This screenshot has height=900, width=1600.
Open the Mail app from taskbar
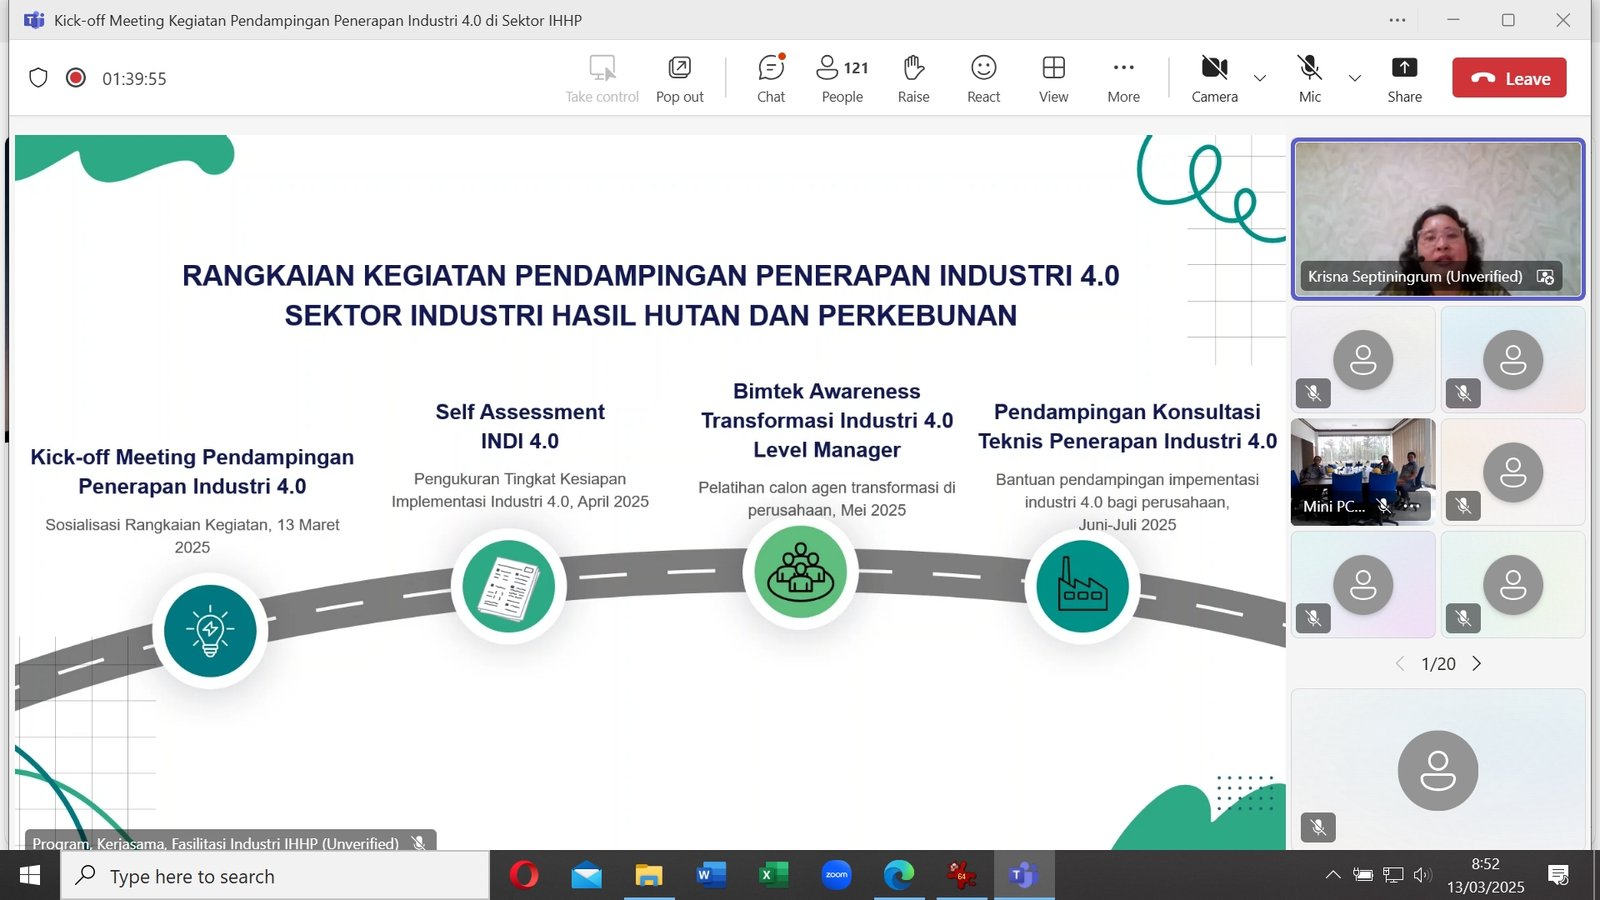pyautogui.click(x=587, y=876)
